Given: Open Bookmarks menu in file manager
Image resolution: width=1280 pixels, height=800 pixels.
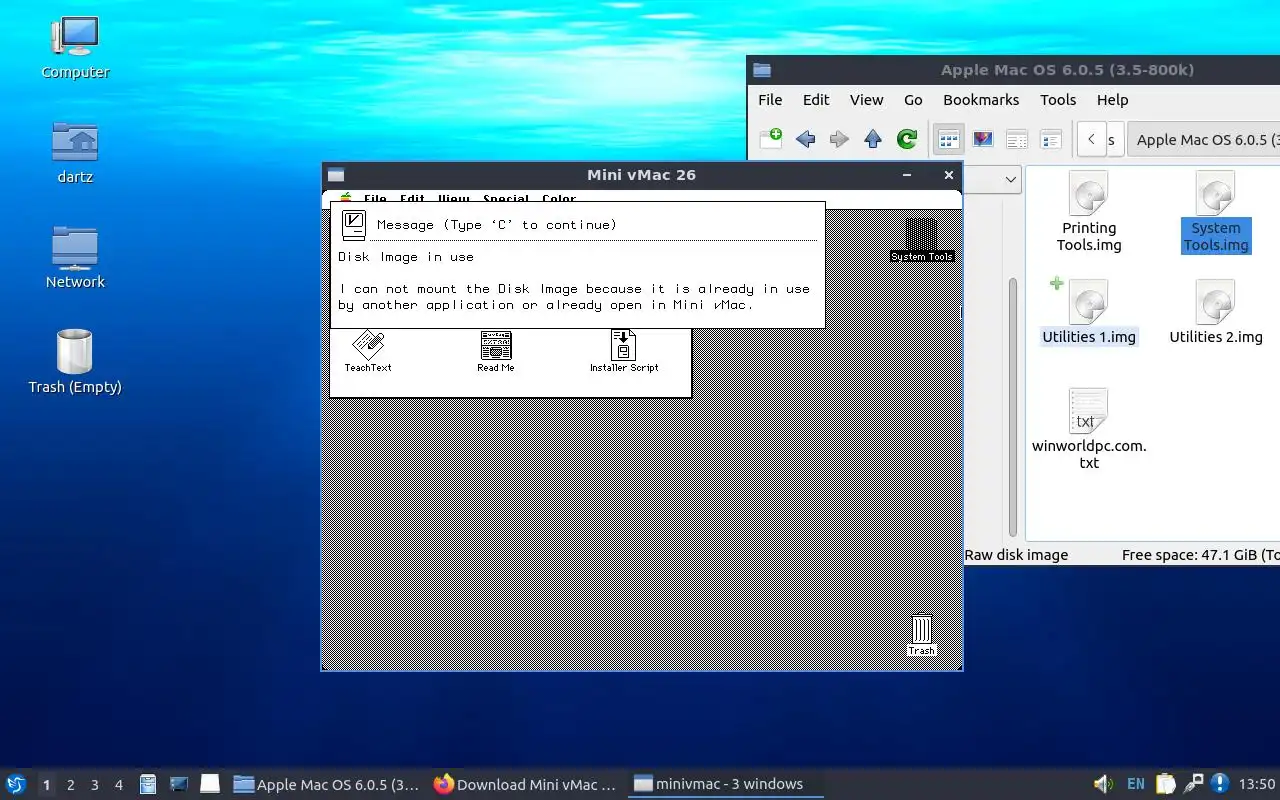Looking at the screenshot, I should click(981, 100).
